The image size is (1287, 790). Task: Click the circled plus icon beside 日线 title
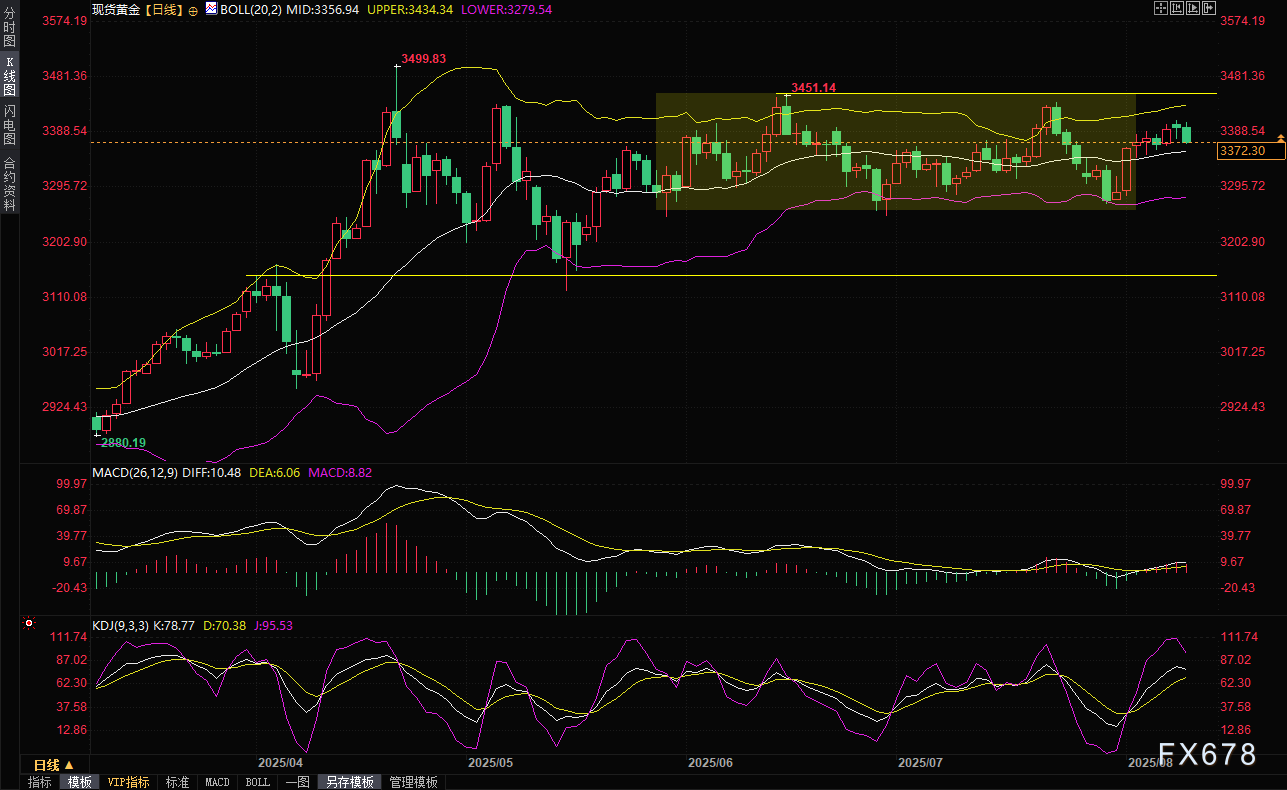tap(193, 9)
